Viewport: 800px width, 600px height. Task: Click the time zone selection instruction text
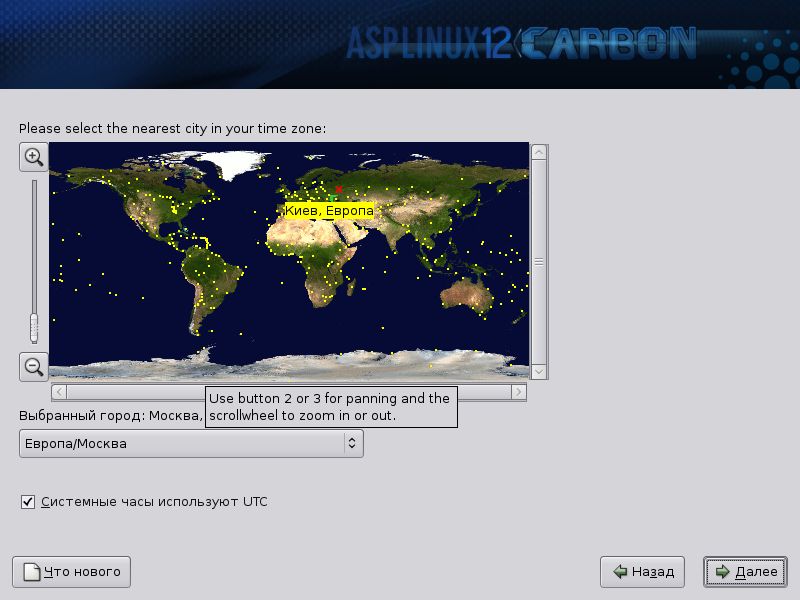[x=172, y=129]
